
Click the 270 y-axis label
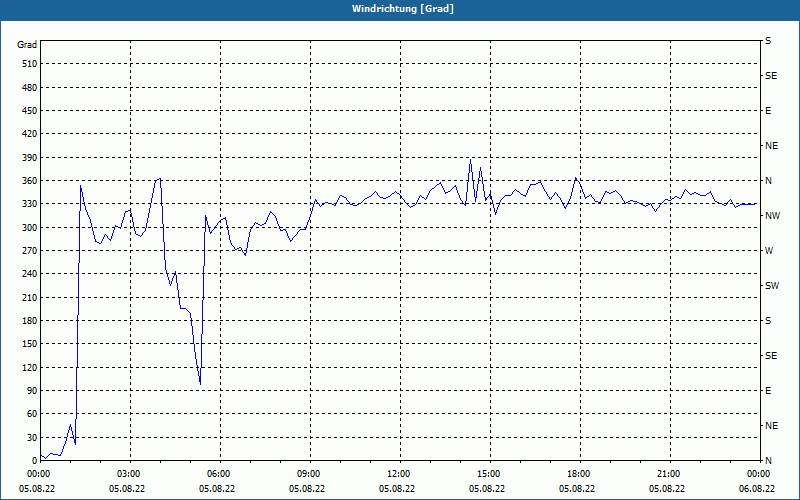(x=30, y=251)
